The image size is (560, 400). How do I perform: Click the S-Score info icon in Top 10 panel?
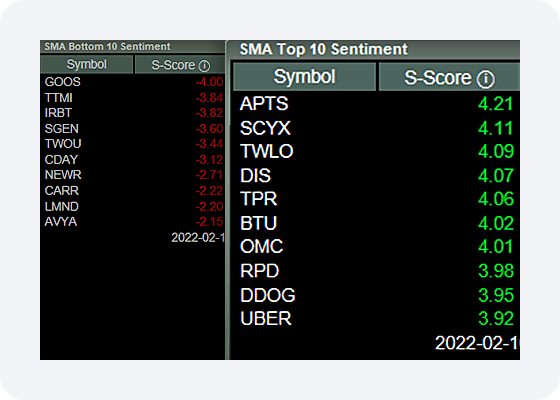pos(485,79)
